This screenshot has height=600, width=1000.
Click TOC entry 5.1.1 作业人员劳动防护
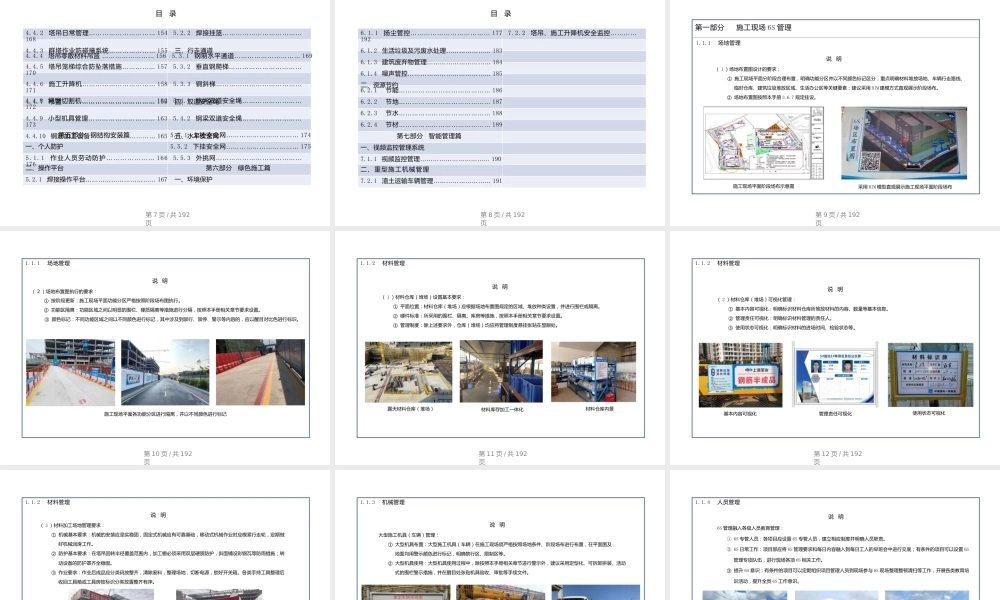[x=96, y=157]
